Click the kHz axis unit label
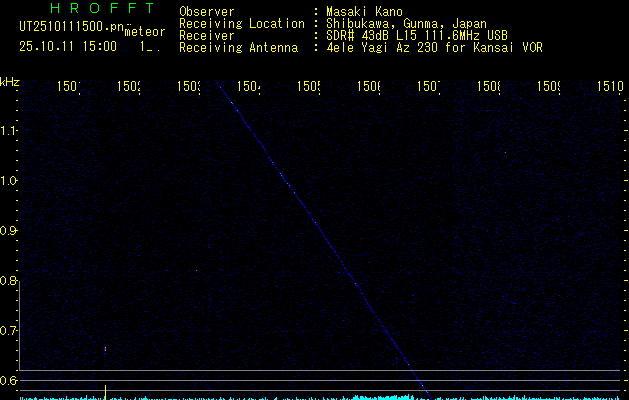629x400 pixels. tap(10, 82)
